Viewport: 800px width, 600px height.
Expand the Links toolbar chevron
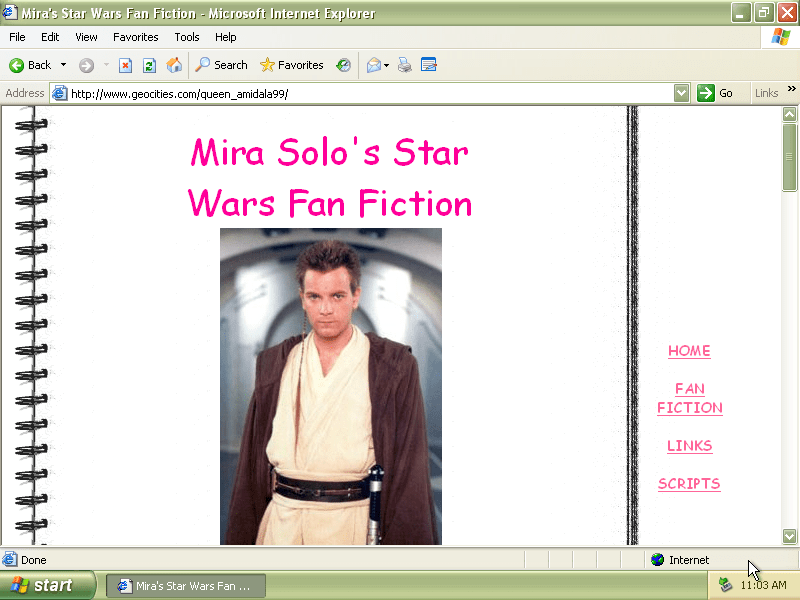click(x=792, y=90)
